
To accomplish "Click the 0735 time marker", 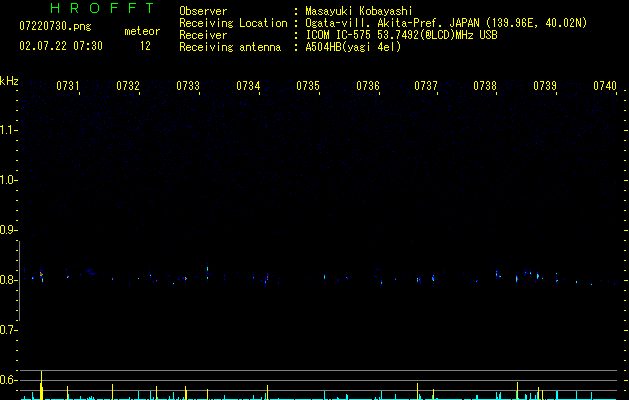I will (x=308, y=86).
